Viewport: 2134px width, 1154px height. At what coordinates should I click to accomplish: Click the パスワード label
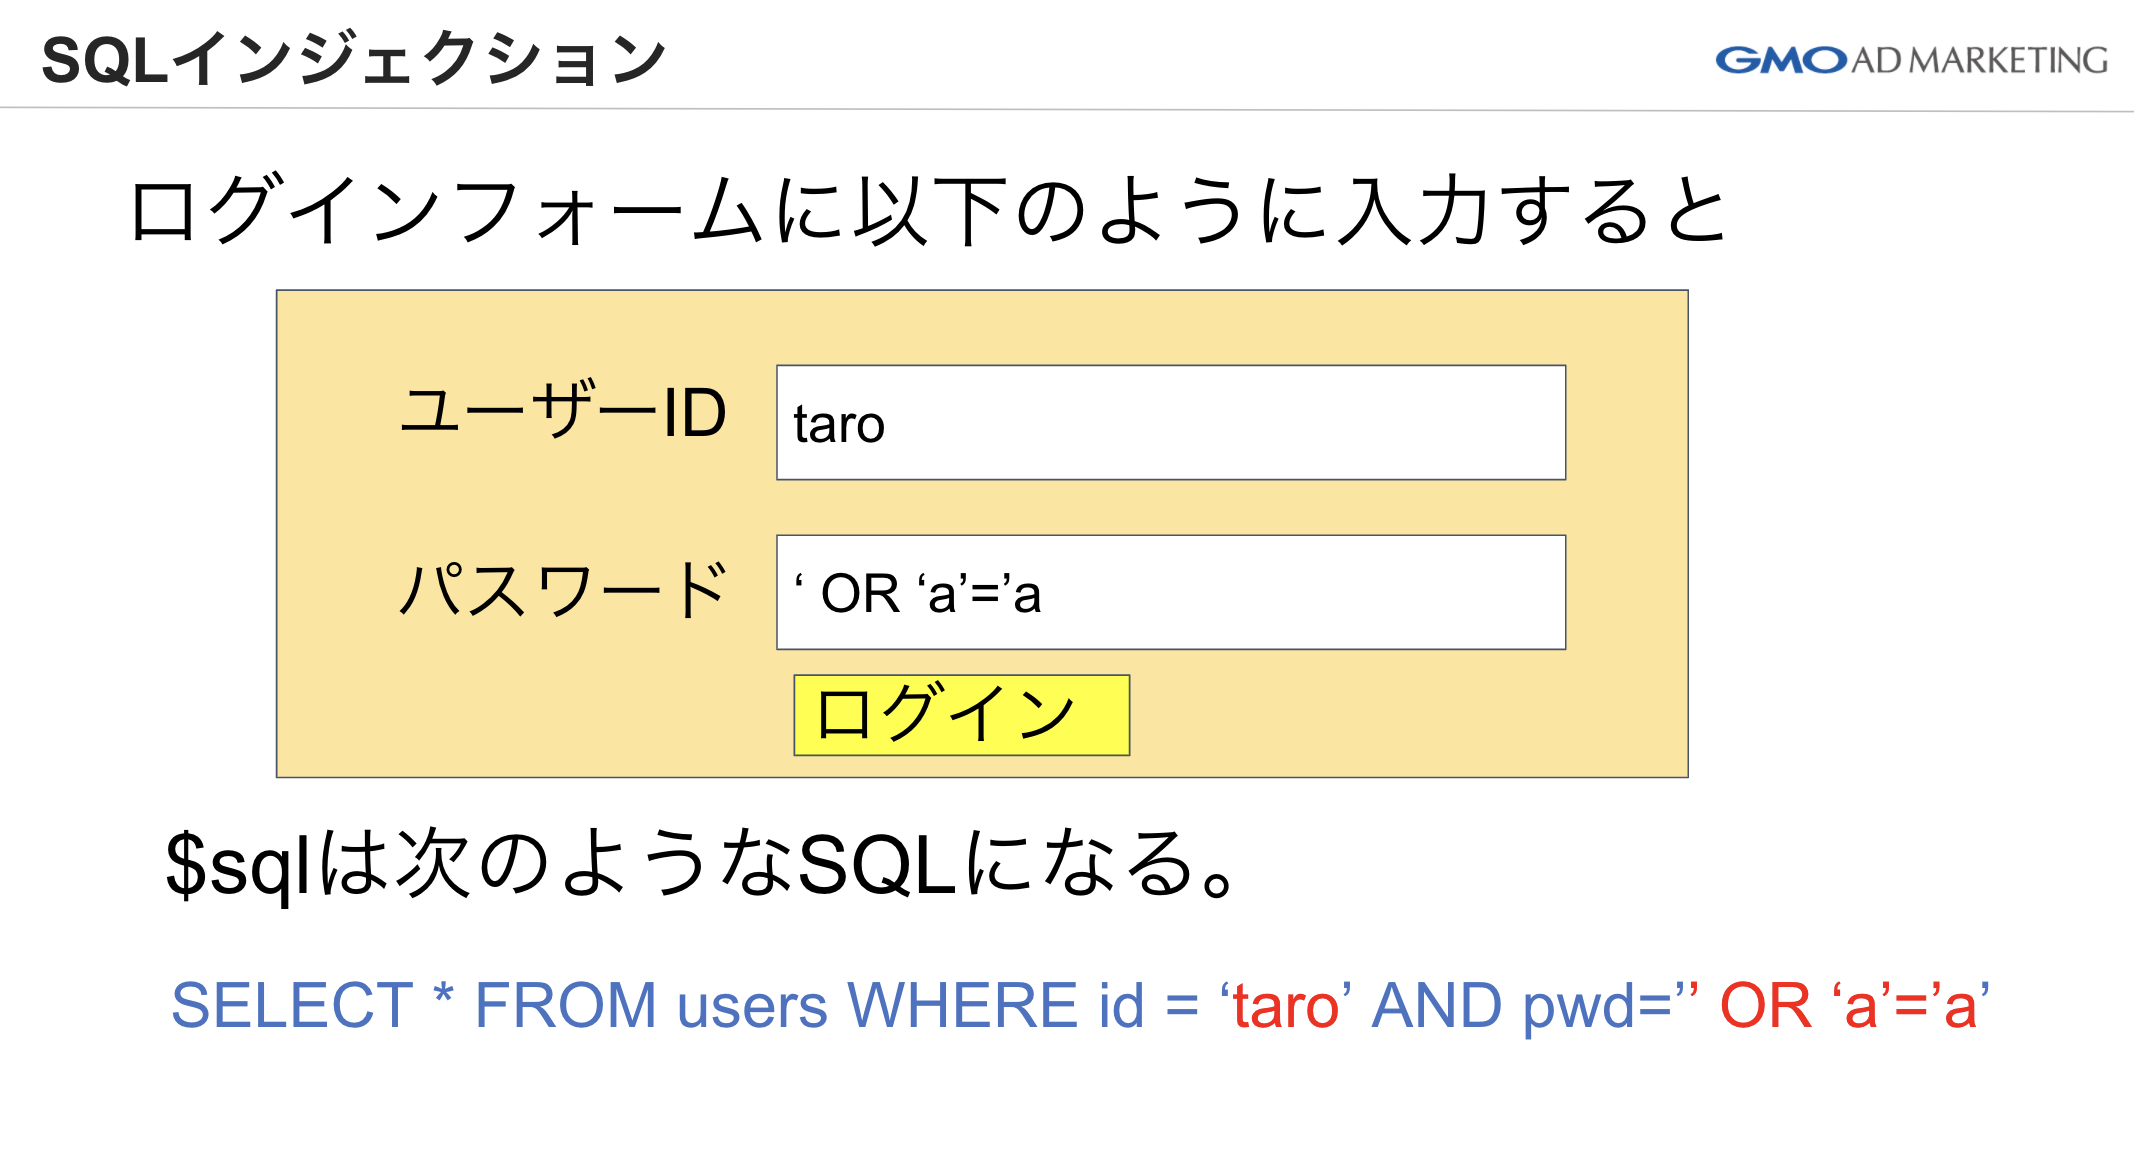[x=563, y=590]
